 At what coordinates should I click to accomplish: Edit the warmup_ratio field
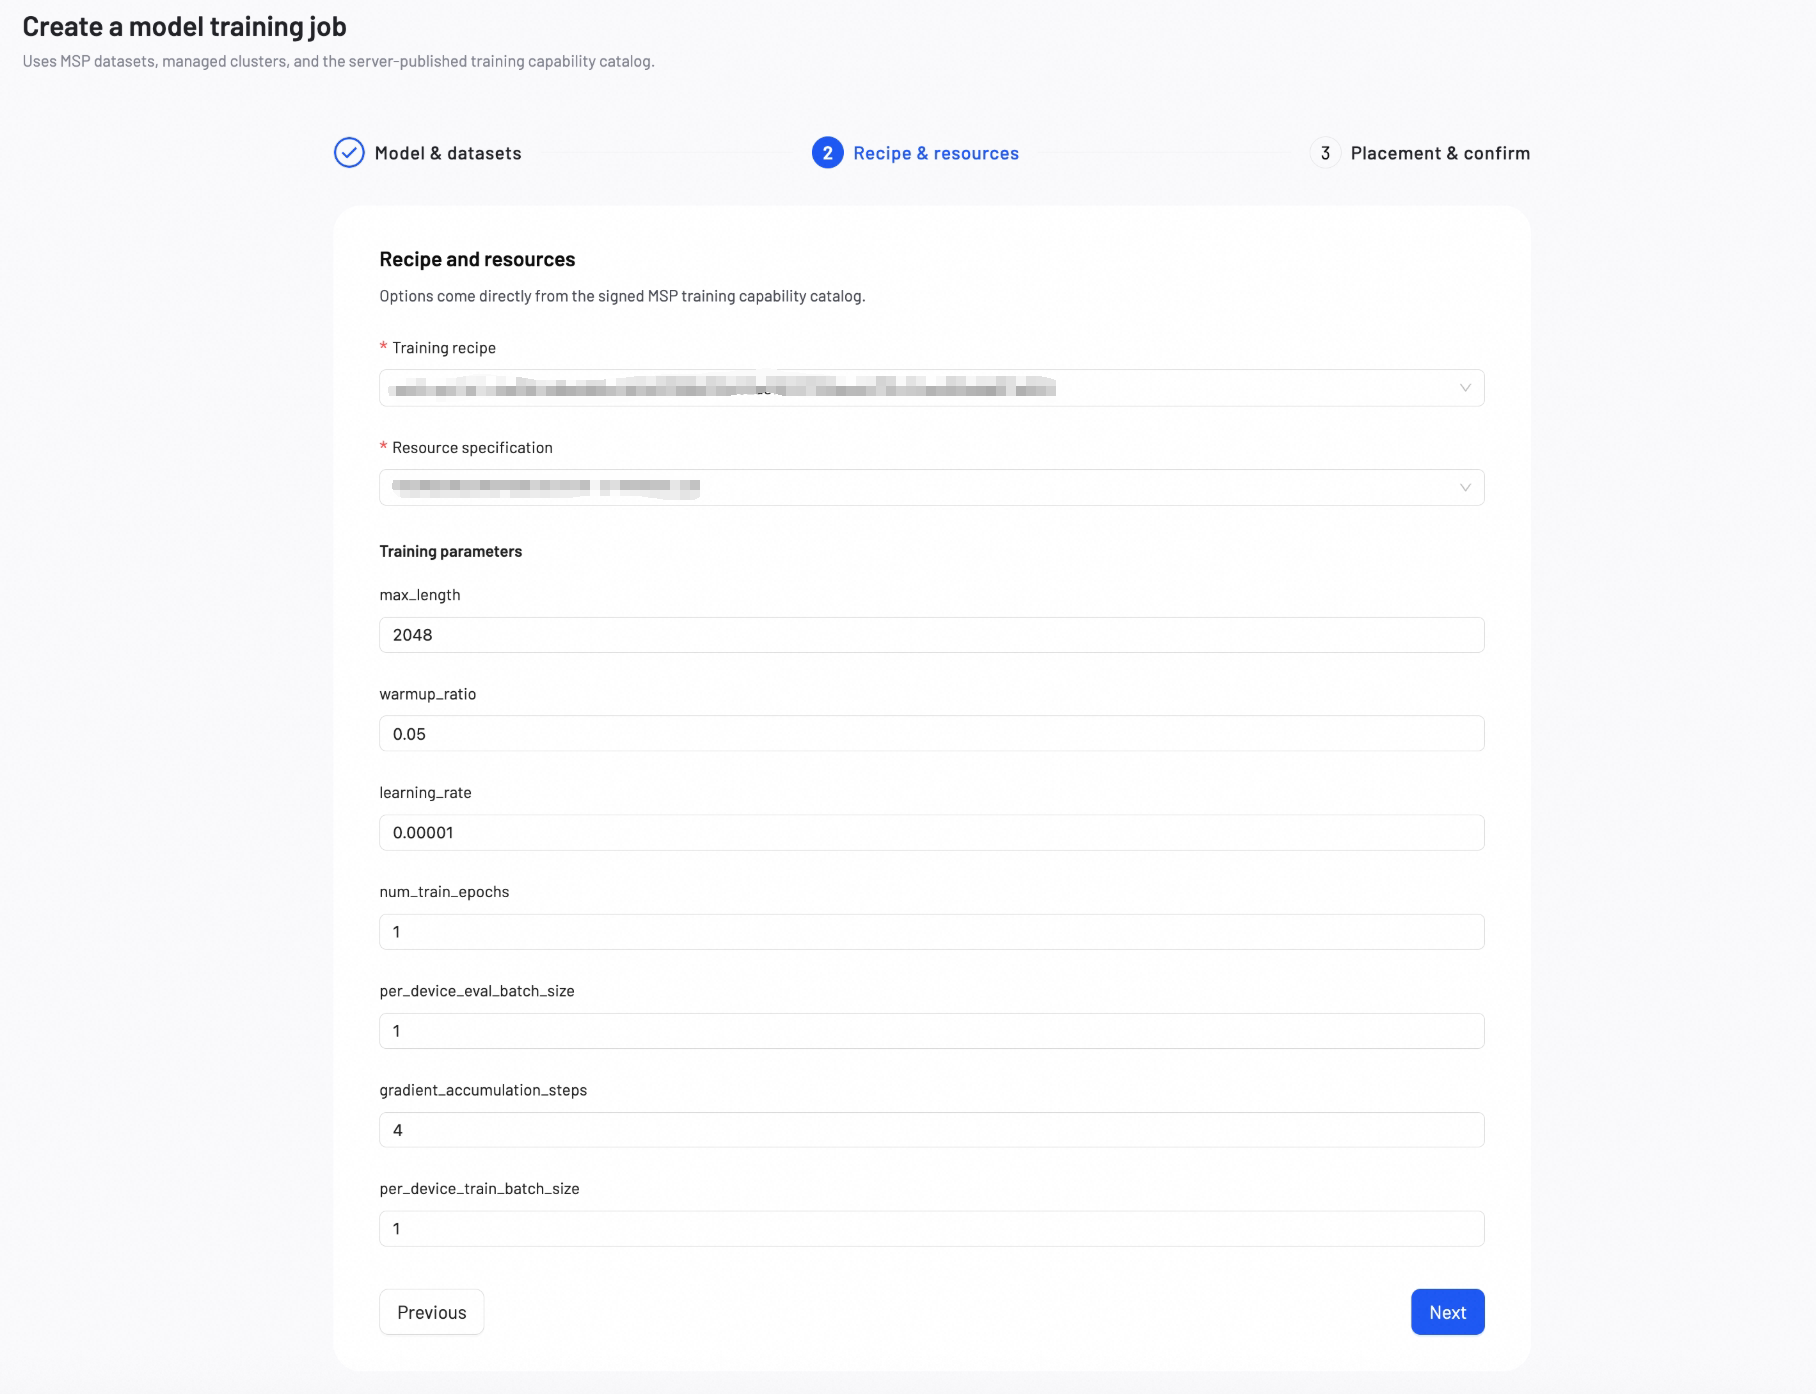click(931, 734)
